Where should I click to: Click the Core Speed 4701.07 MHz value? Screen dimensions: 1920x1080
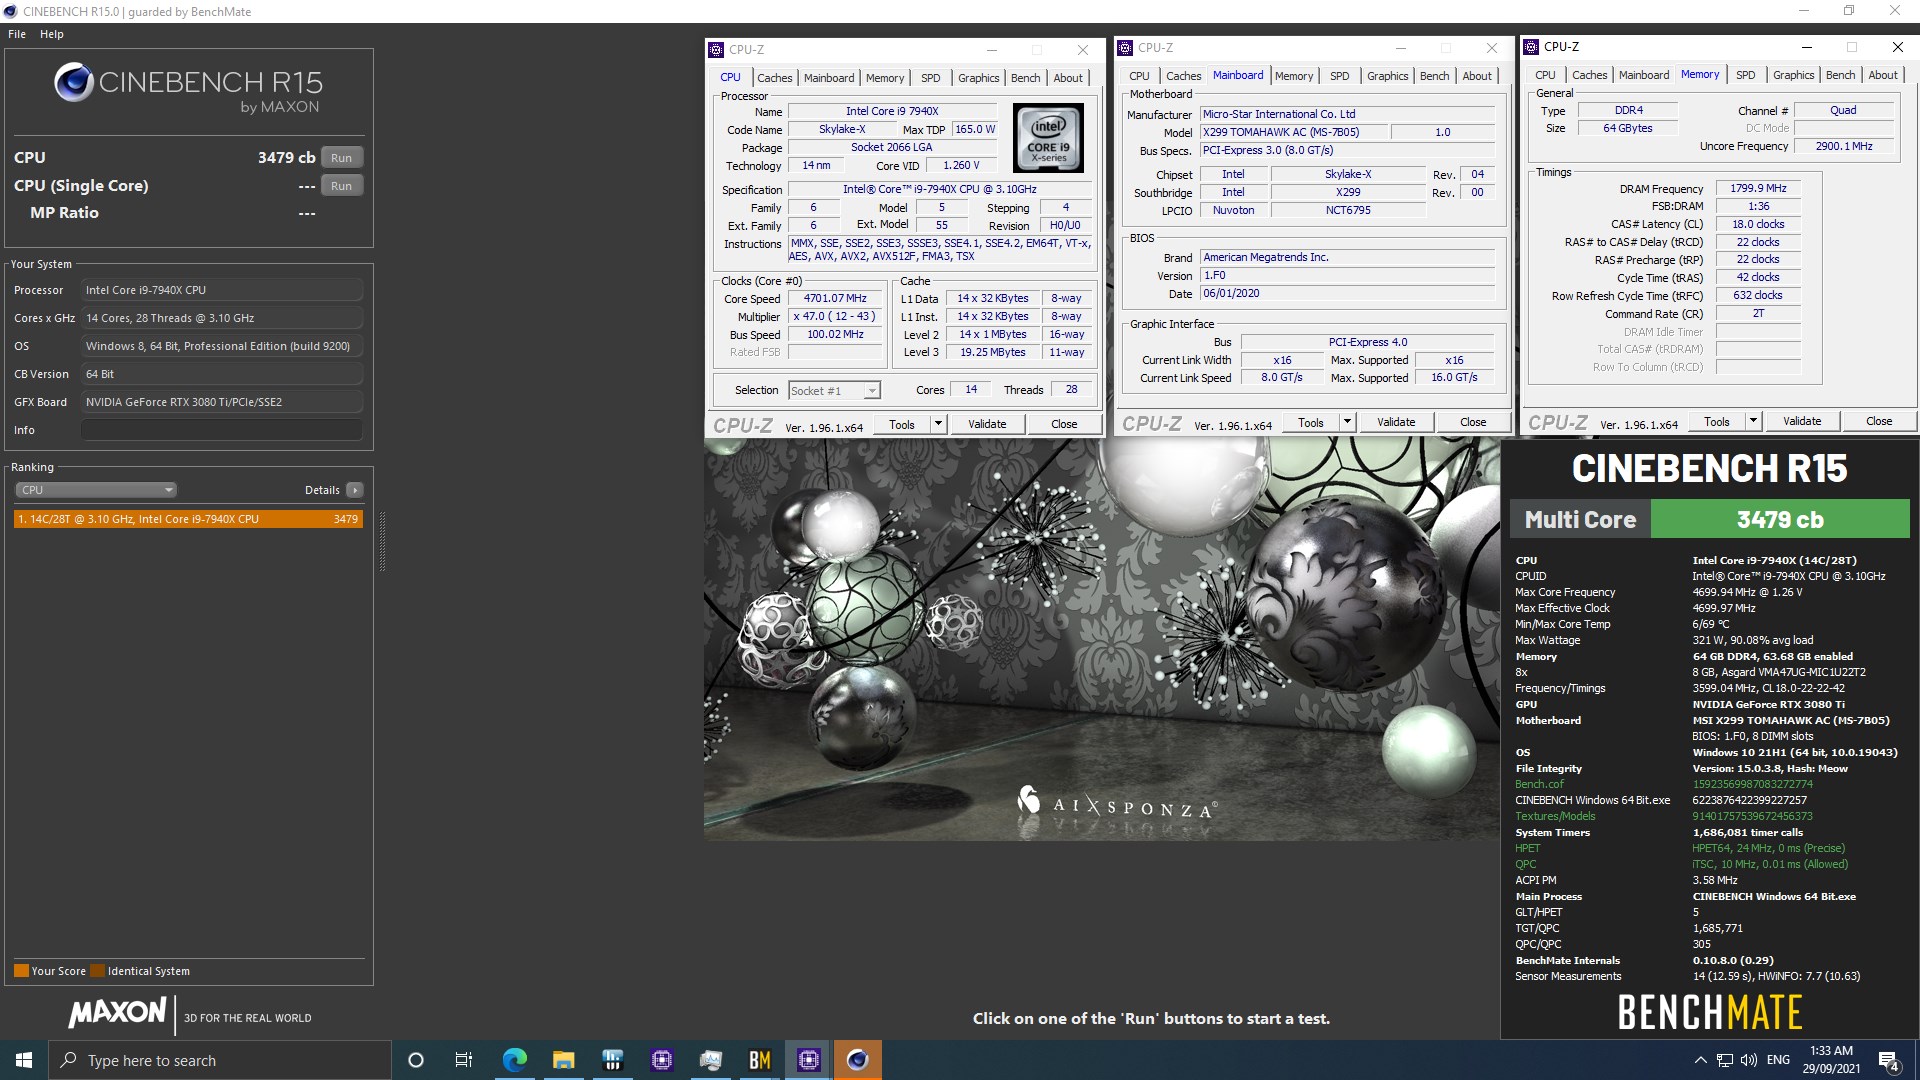[835, 298]
